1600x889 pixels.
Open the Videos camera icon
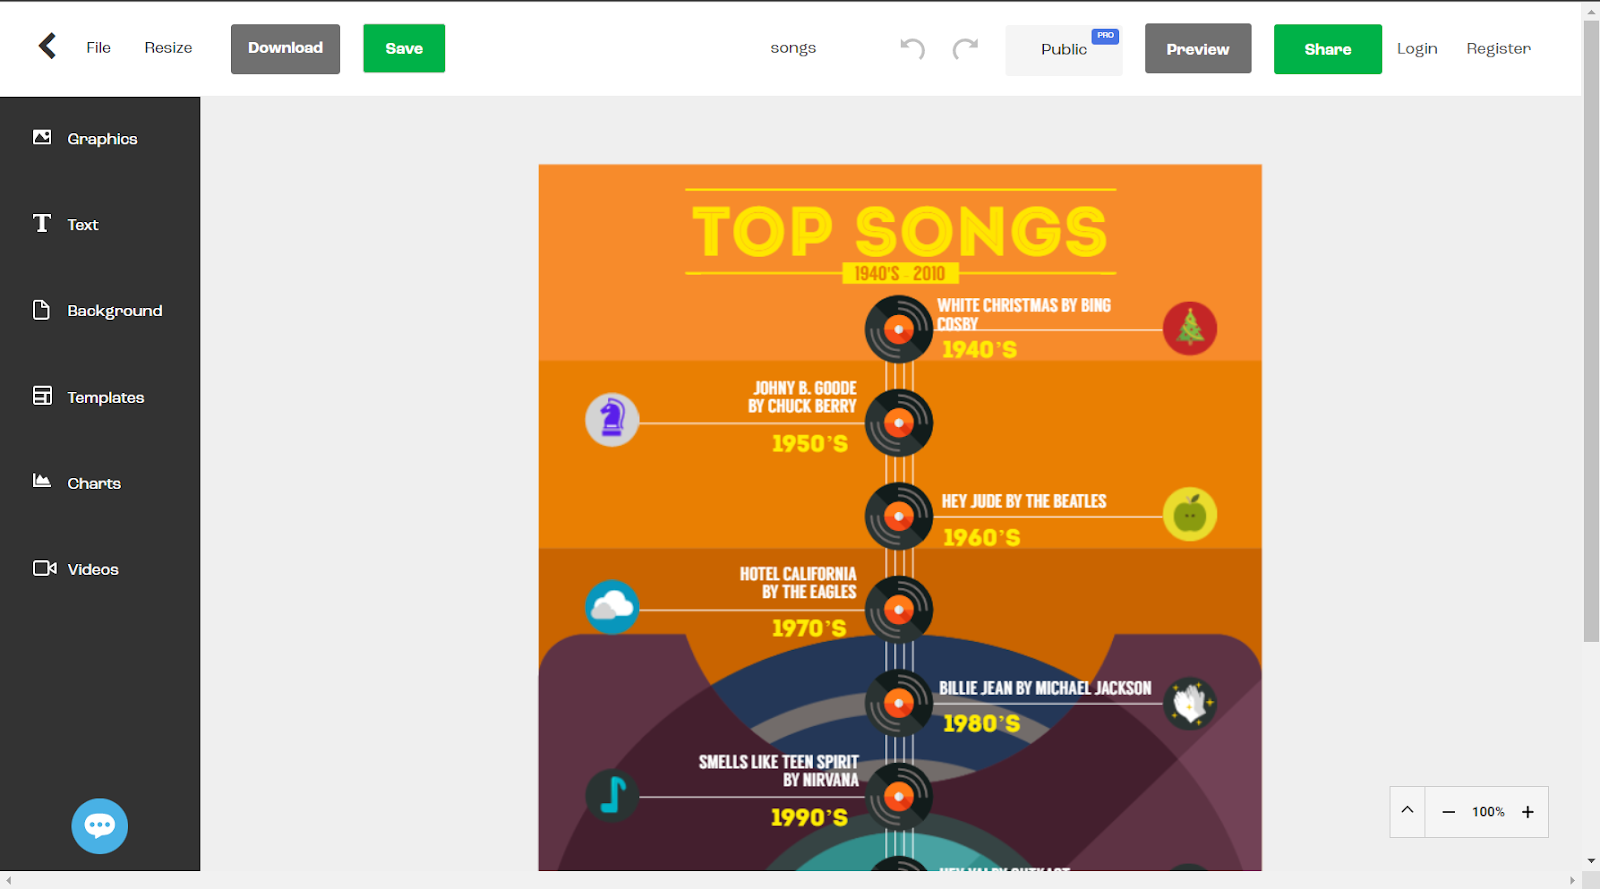coord(44,568)
